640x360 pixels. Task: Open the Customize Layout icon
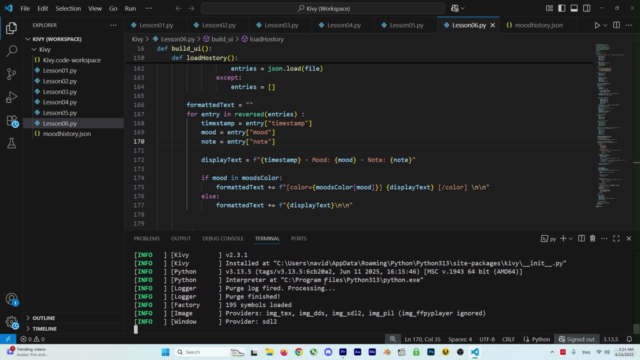(549, 8)
